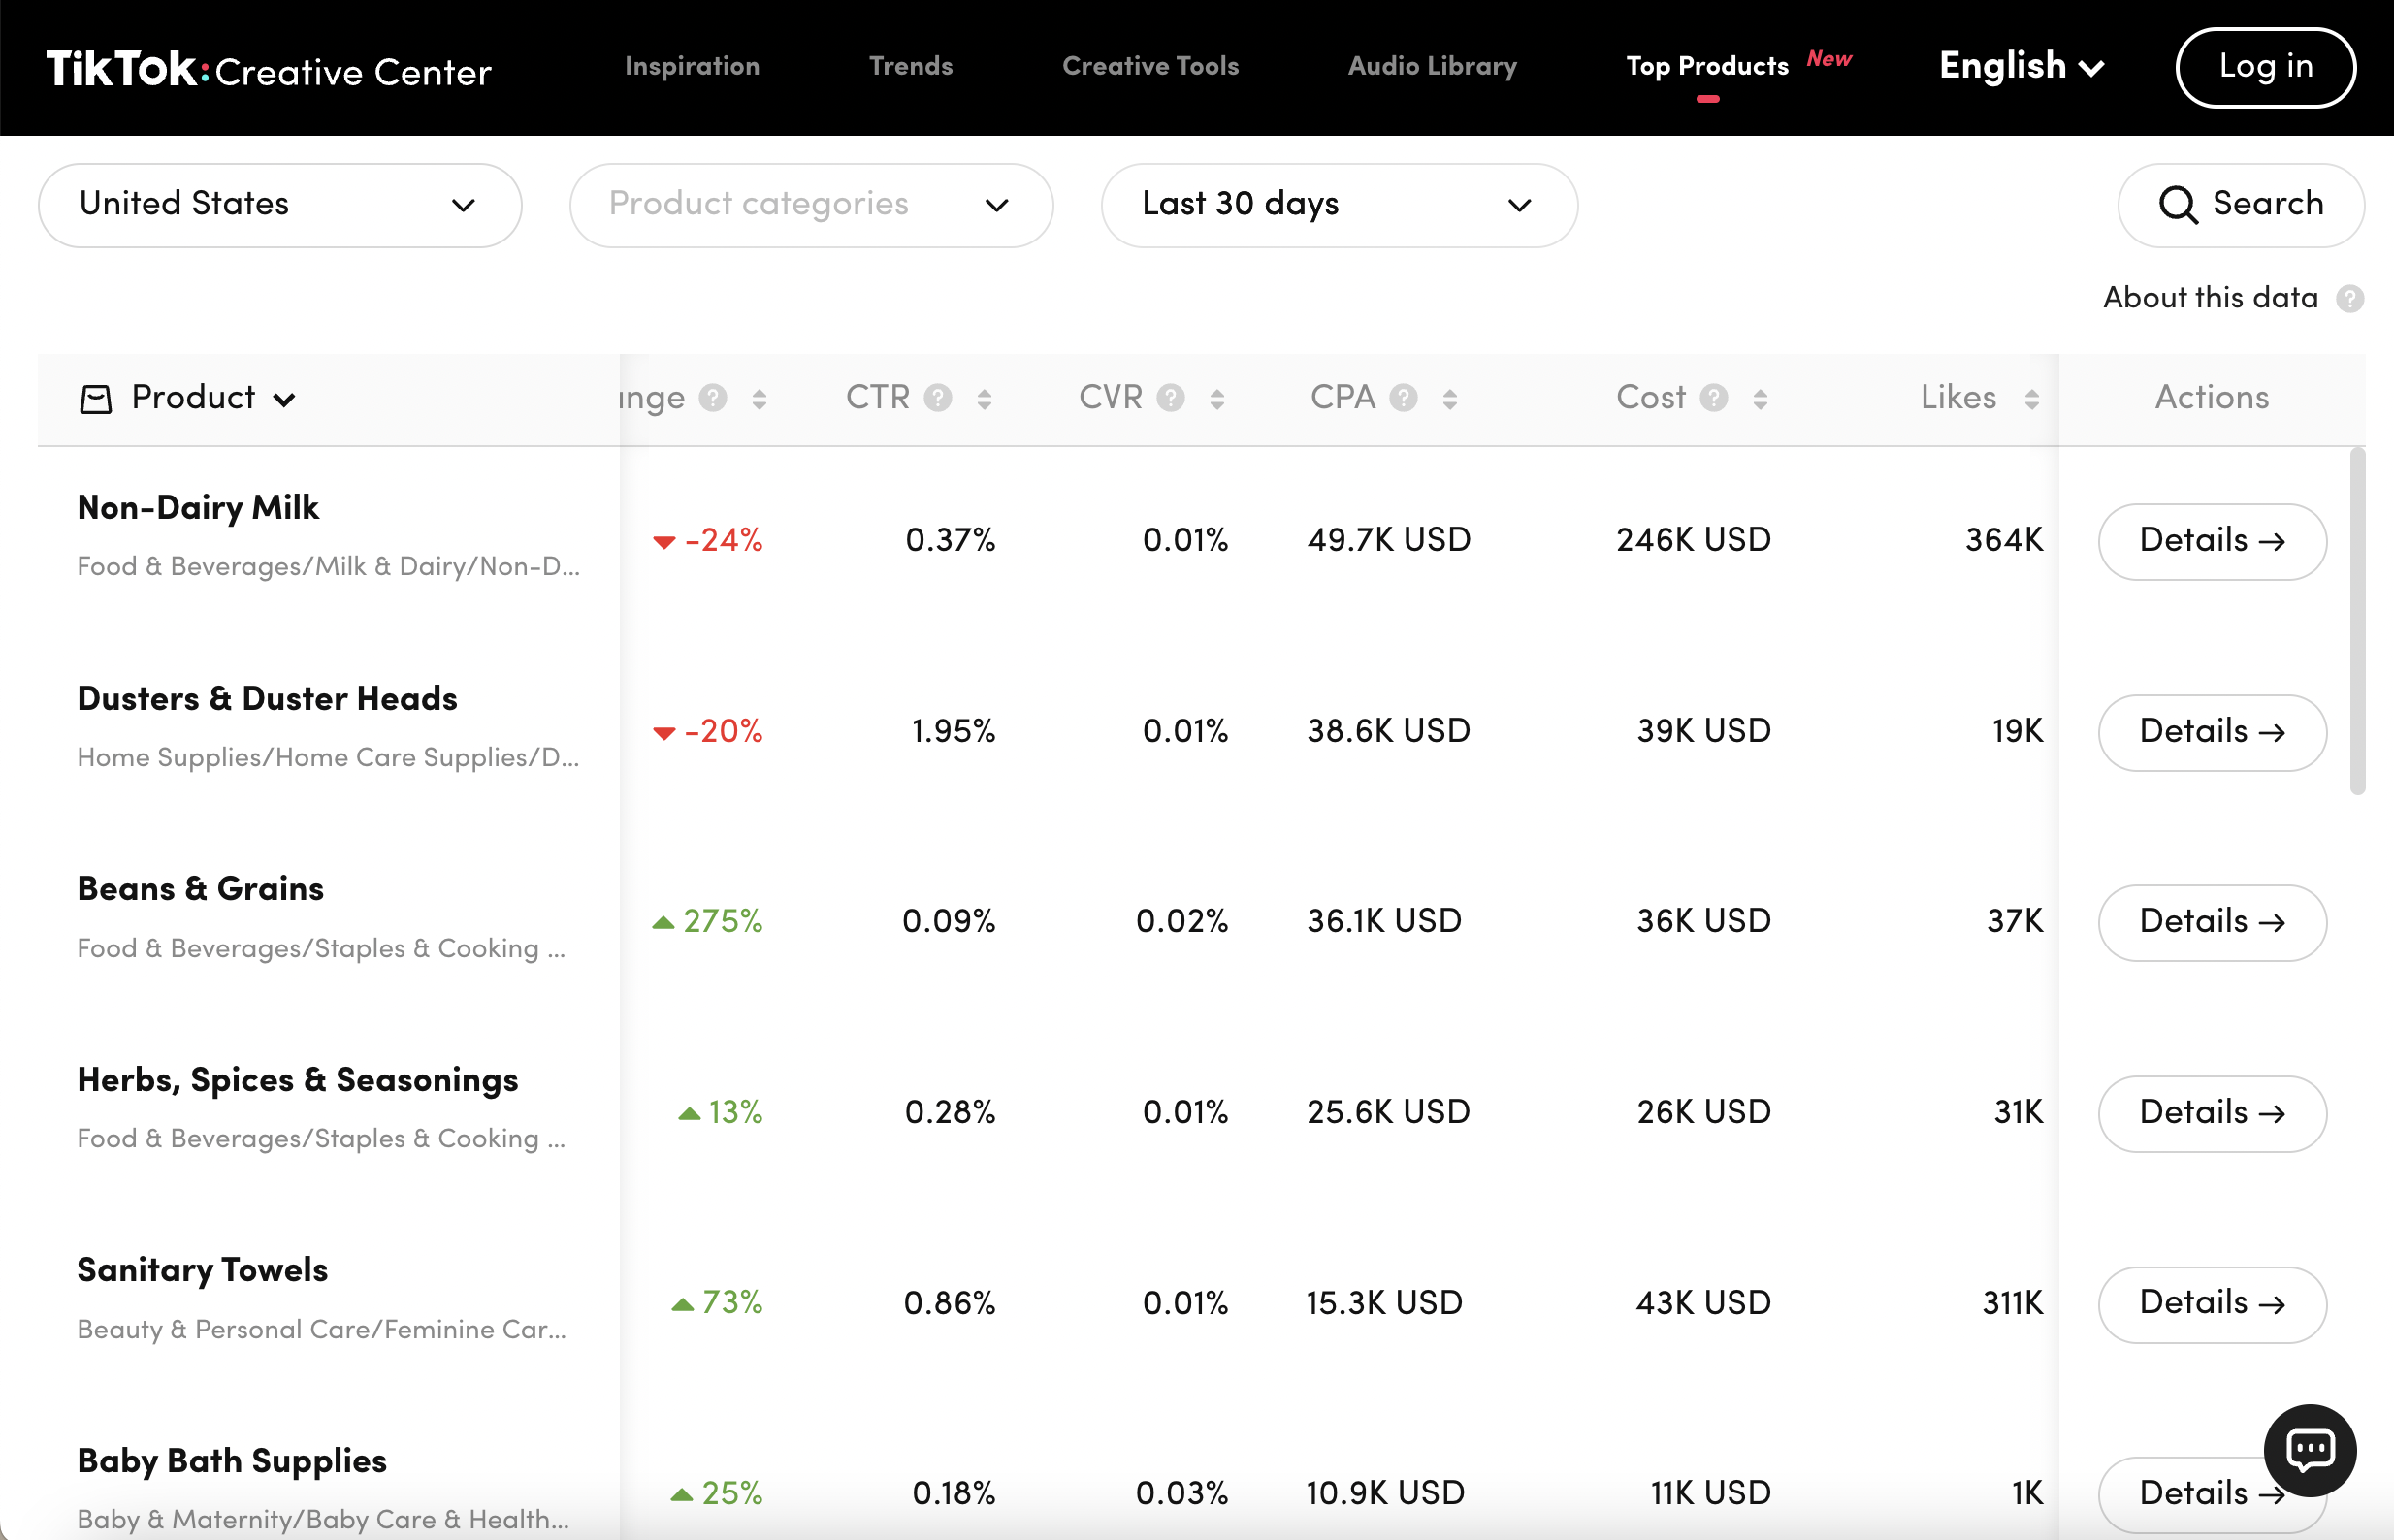Click the CPA info question-mark icon
Image resolution: width=2394 pixels, height=1540 pixels.
click(x=1403, y=398)
